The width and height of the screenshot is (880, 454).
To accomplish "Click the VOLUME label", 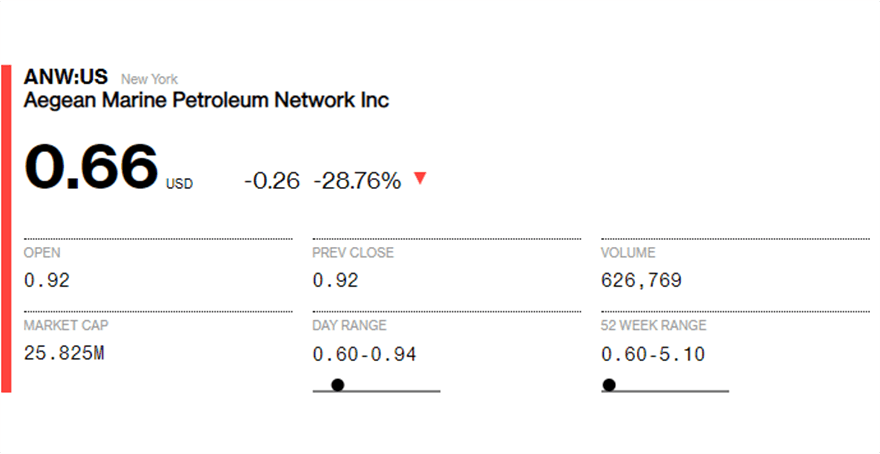I will click(626, 253).
